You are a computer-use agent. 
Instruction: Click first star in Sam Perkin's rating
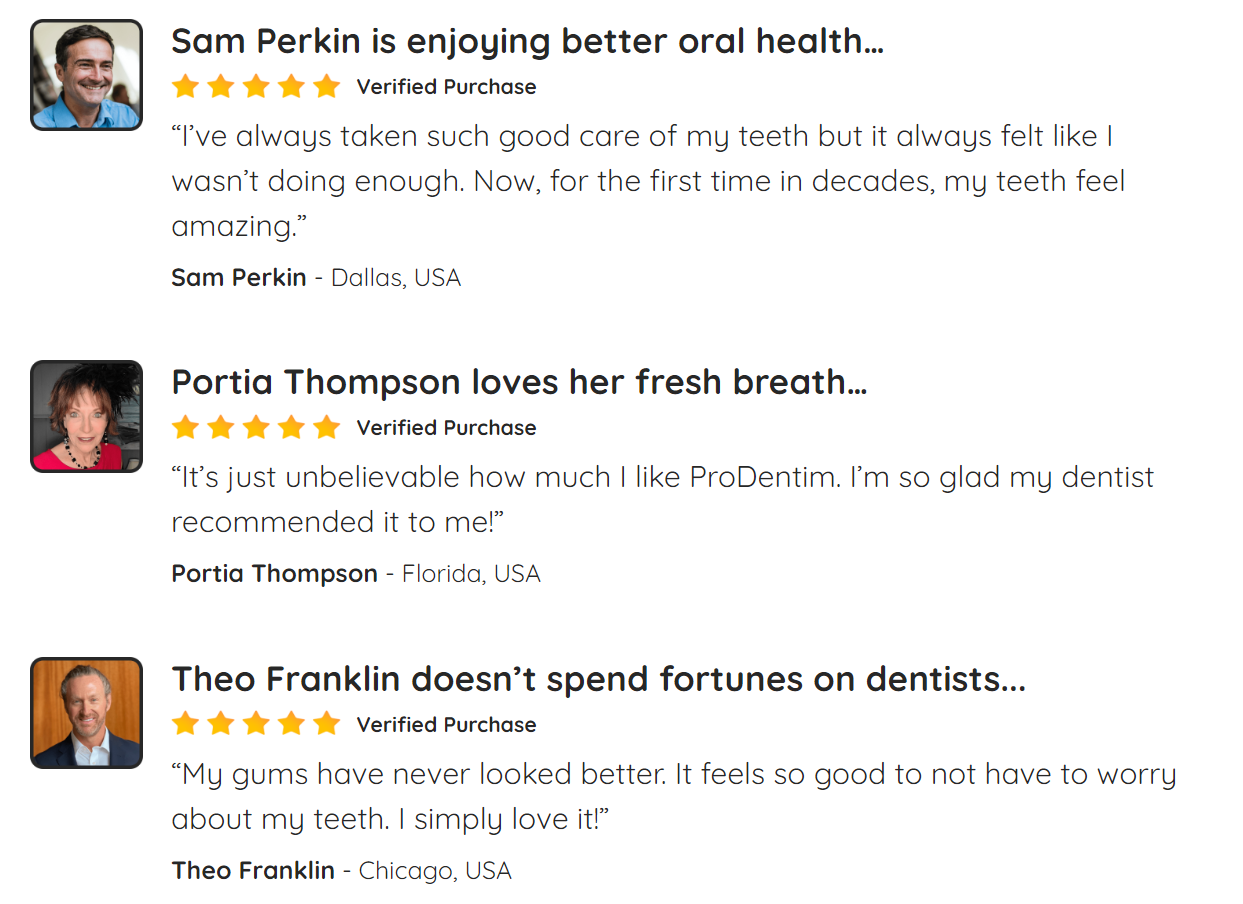(185, 86)
